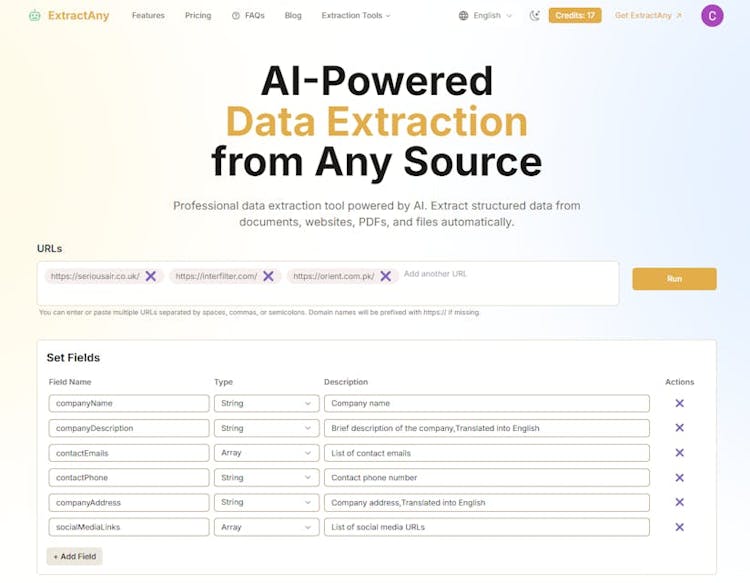Delete the socialMediaLinks field row
The height and width of the screenshot is (583, 750).
coord(679,527)
